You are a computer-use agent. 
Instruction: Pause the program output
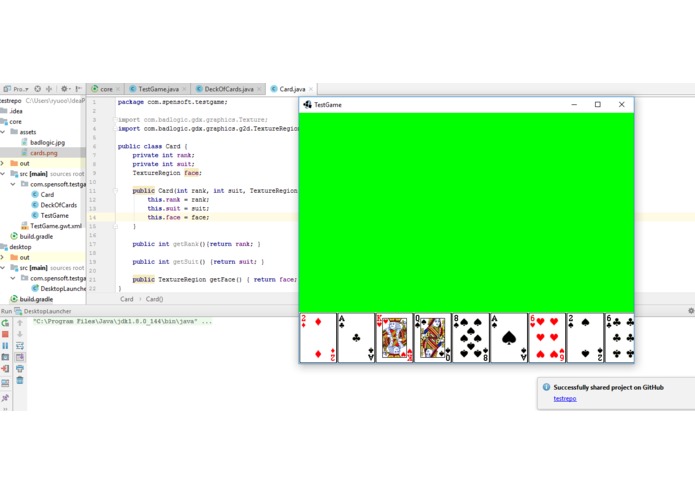5,346
